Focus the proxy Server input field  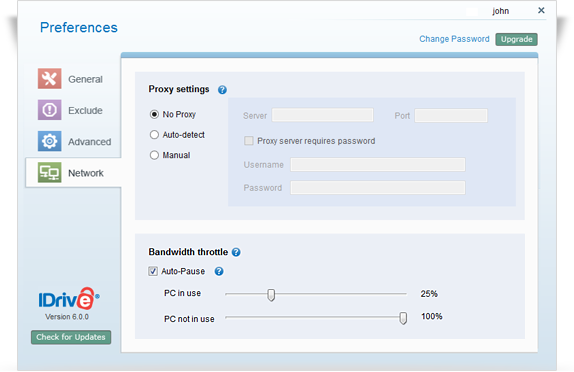(x=323, y=115)
